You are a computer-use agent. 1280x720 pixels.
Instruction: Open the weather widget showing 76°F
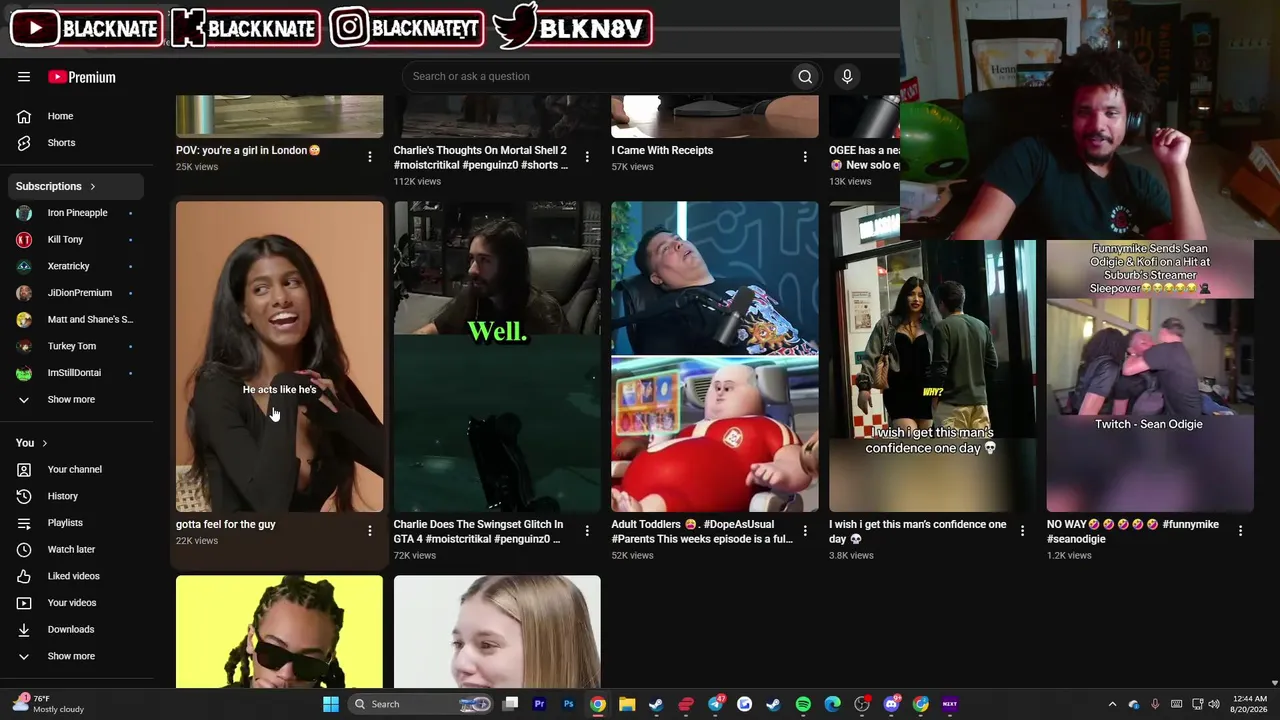(x=48, y=704)
